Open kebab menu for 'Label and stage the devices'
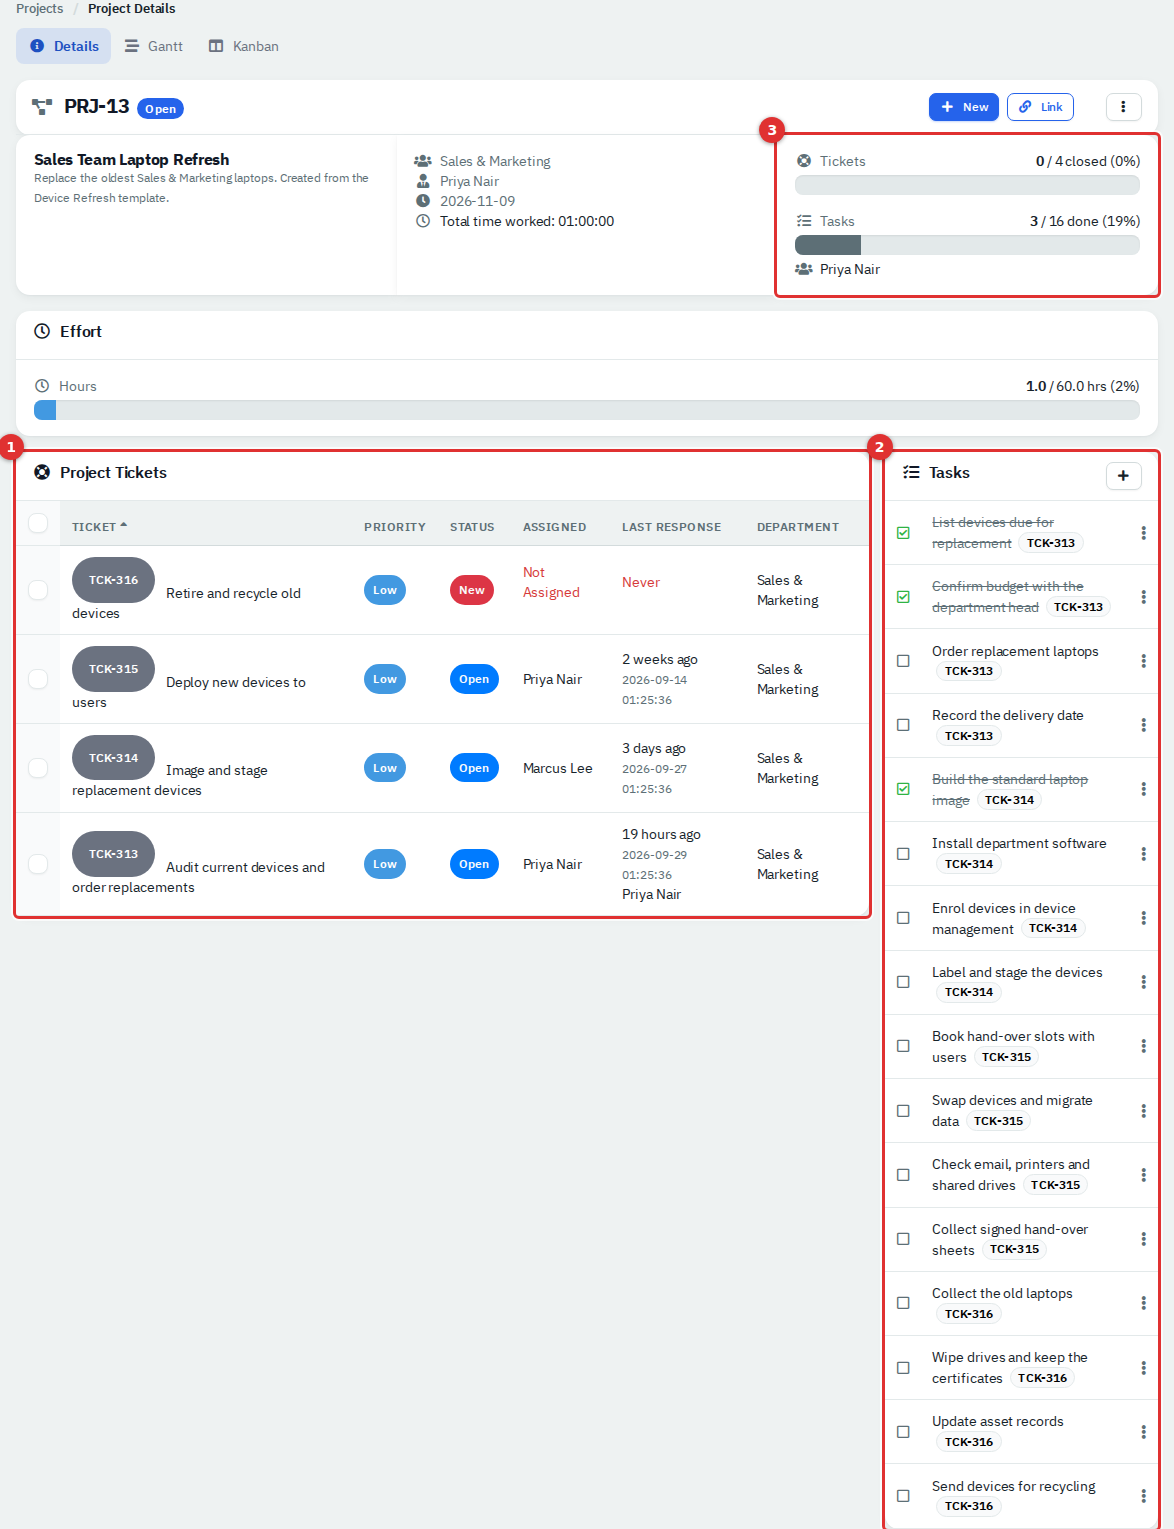The image size is (1174, 1529). (1143, 982)
